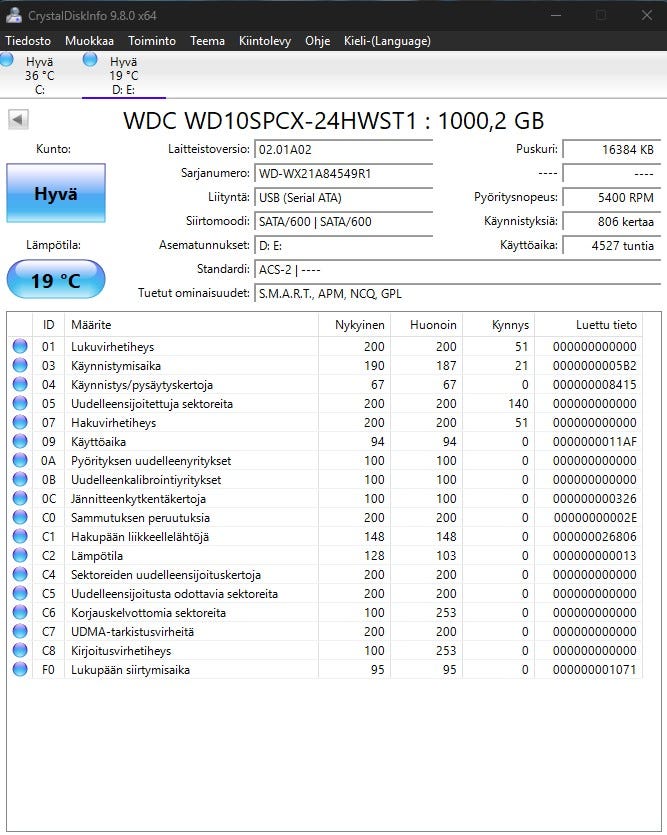Click status icon for Käynnistys/pysäytyskertoja row

(x=20, y=384)
